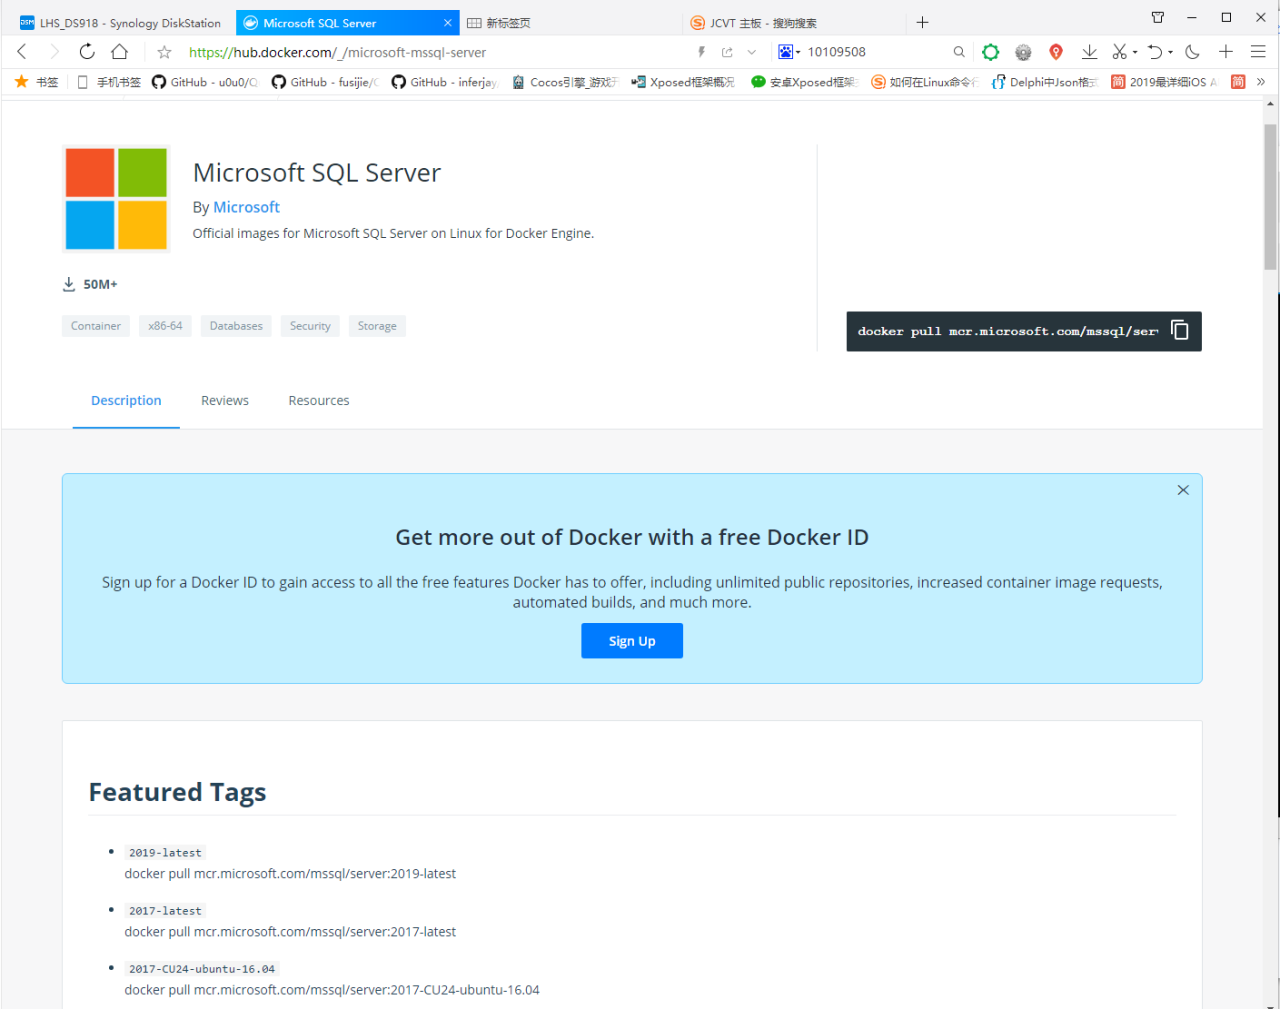Click the red location pin extension icon
The image size is (1280, 1009).
pos(1056,52)
